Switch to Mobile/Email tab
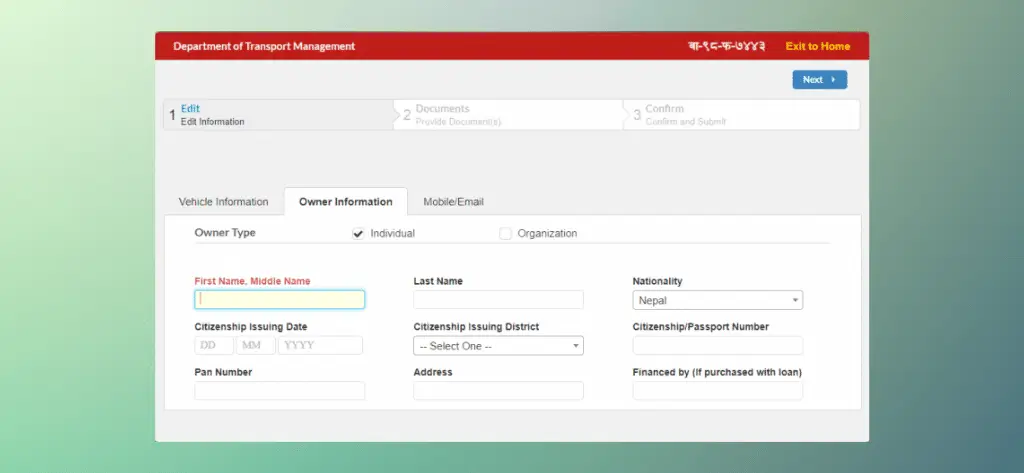Image resolution: width=1024 pixels, height=473 pixels. coord(453,202)
